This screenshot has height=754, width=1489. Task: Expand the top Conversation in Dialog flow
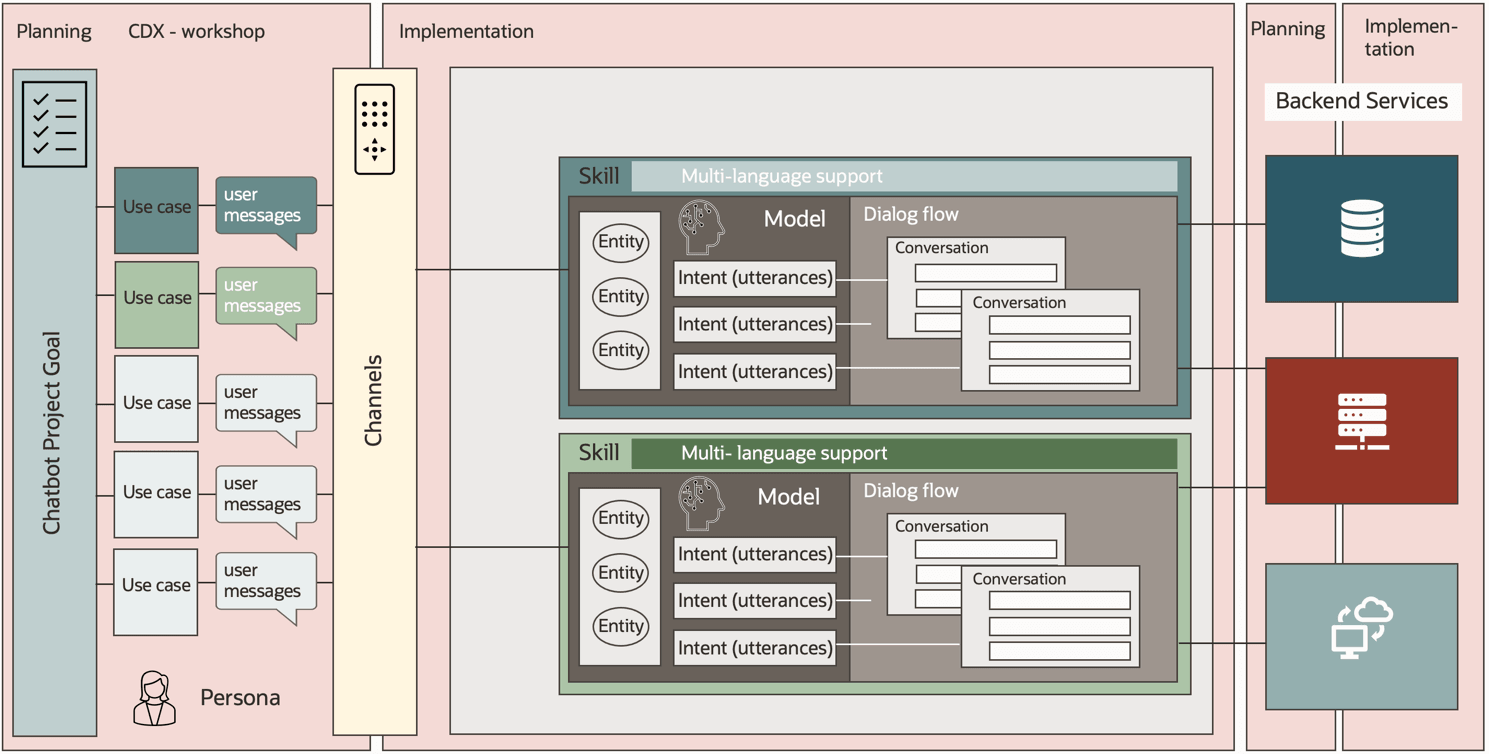(941, 248)
